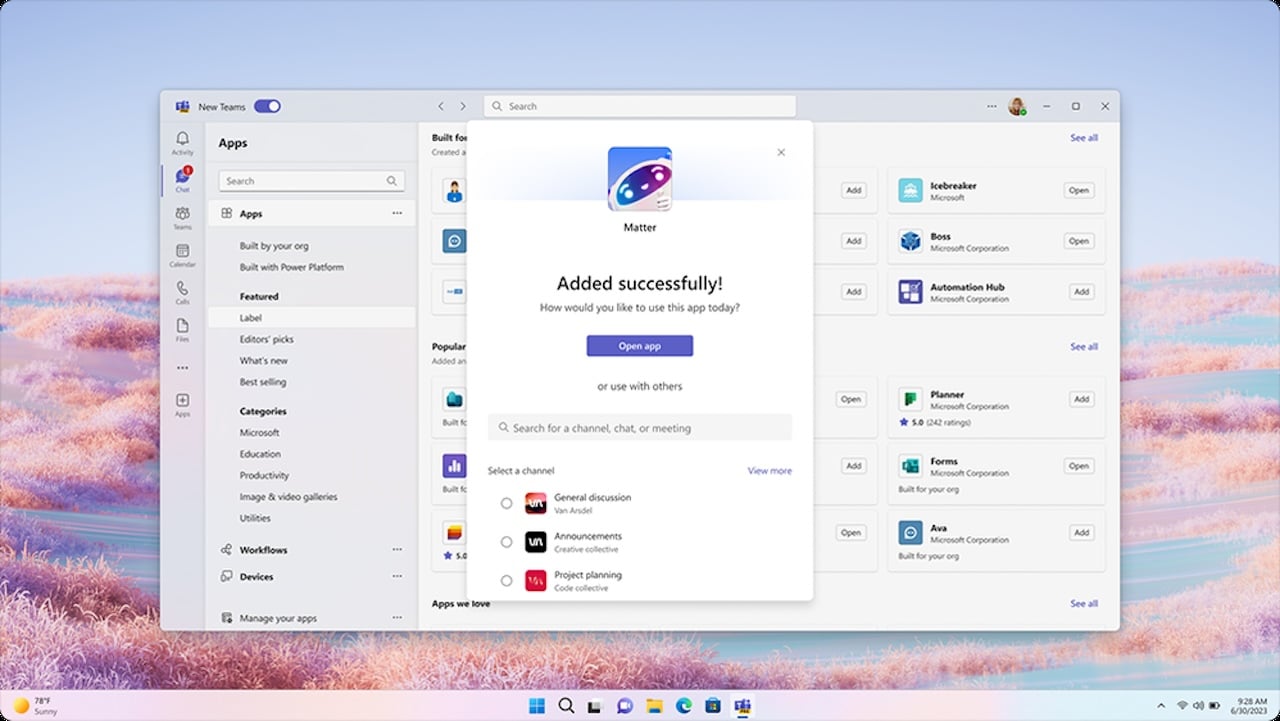
Task: Open the Workflows overflow menu
Action: [x=396, y=549]
